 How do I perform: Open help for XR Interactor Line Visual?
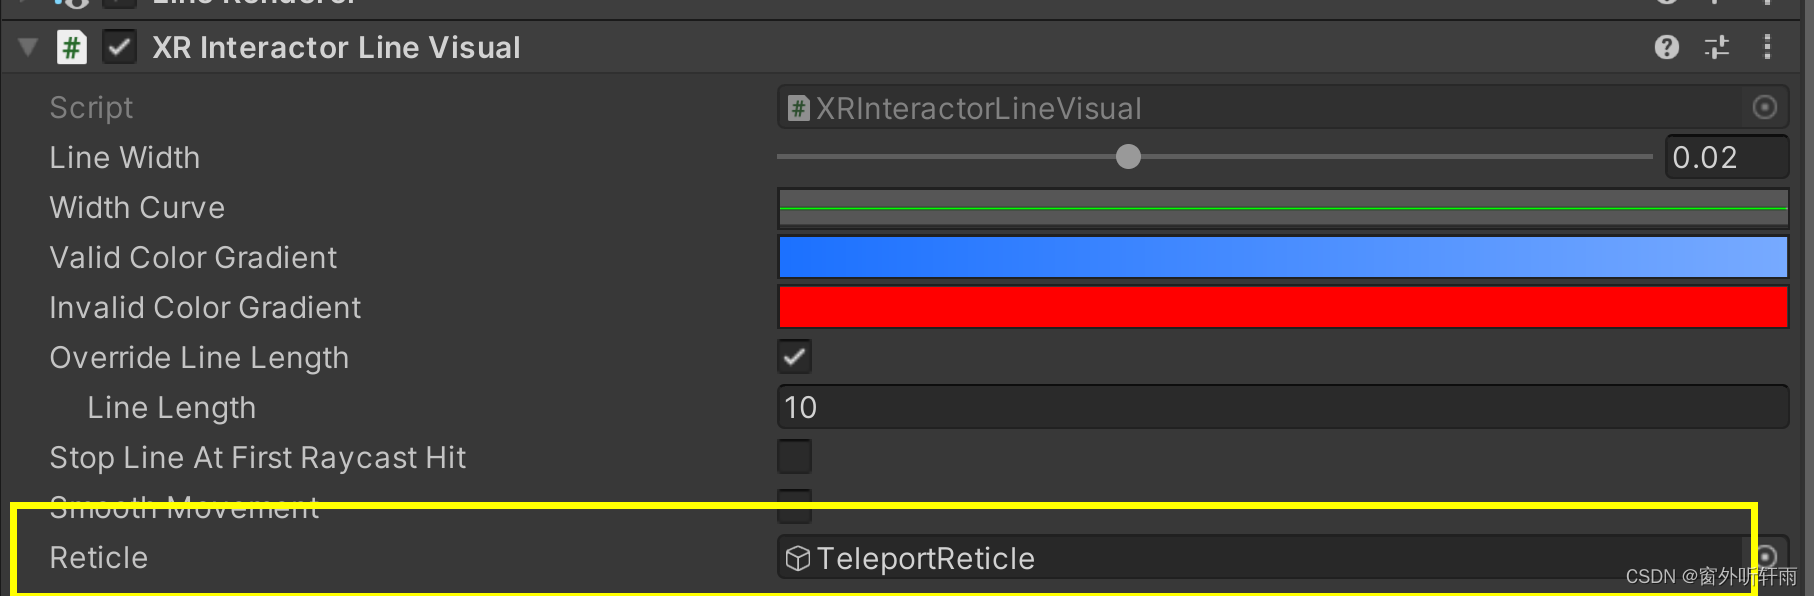[x=1666, y=47]
